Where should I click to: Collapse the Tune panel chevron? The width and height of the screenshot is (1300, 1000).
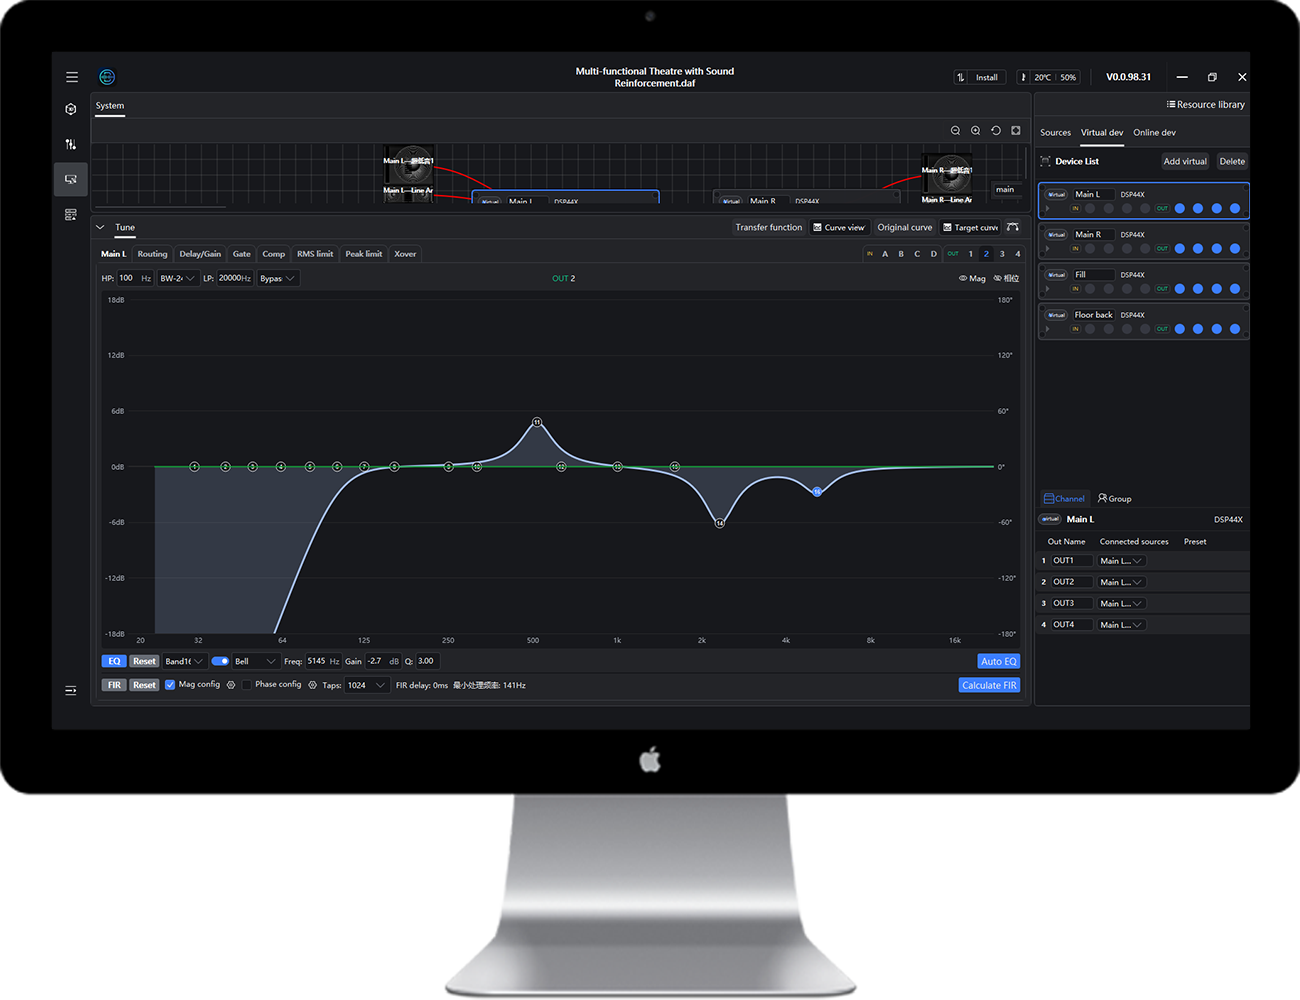coord(100,227)
